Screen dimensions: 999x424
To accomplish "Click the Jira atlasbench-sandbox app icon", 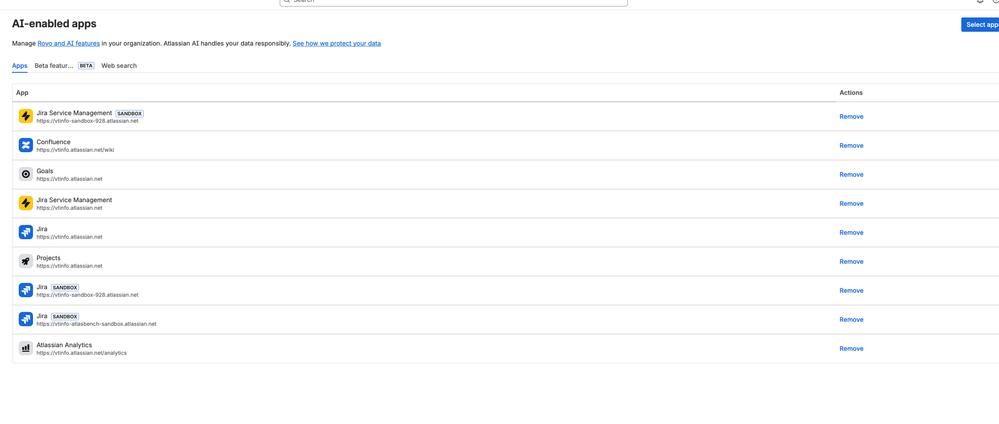I will (x=25, y=319).
